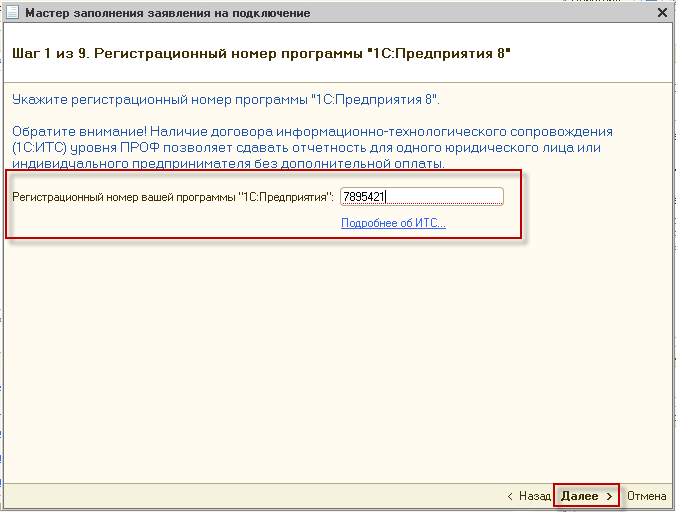Click the wizard document icon in title bar

[12, 13]
